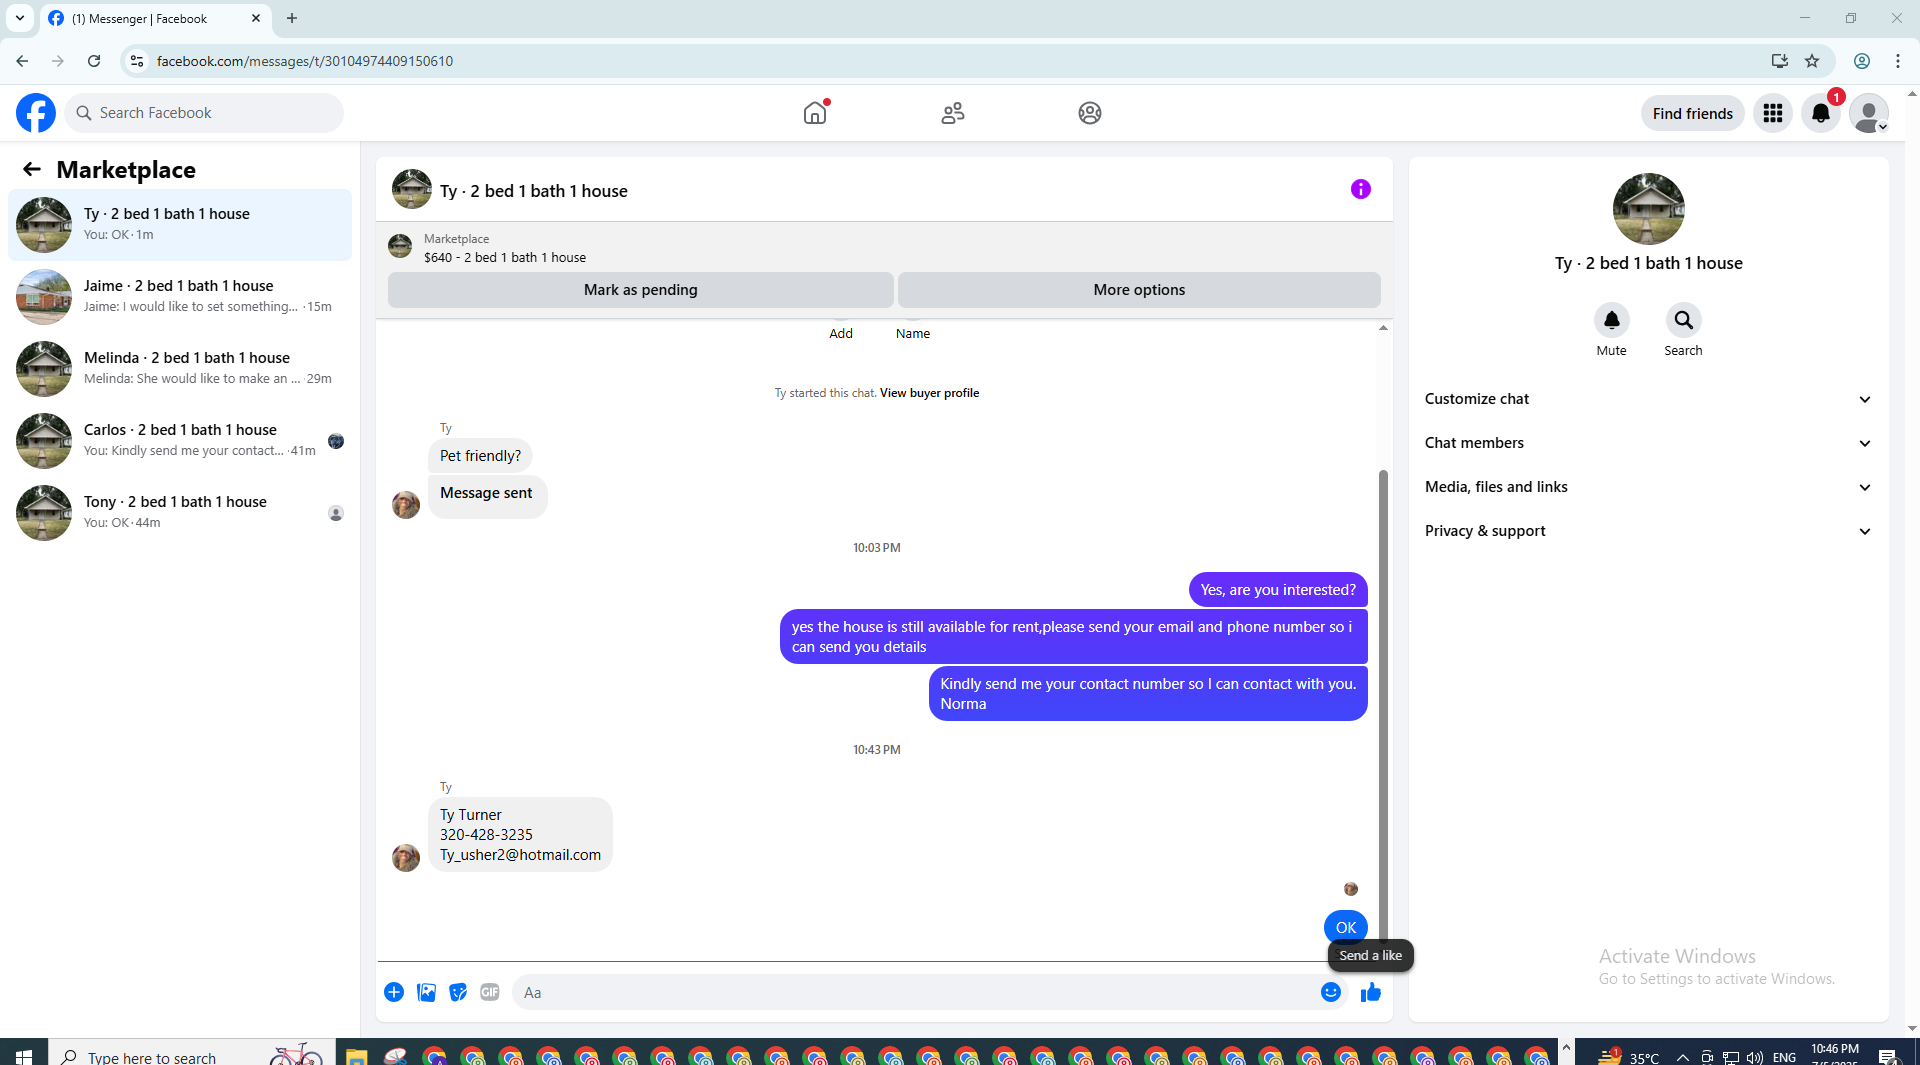
Task: Show hidden system tray icons
Action: click(1682, 1056)
